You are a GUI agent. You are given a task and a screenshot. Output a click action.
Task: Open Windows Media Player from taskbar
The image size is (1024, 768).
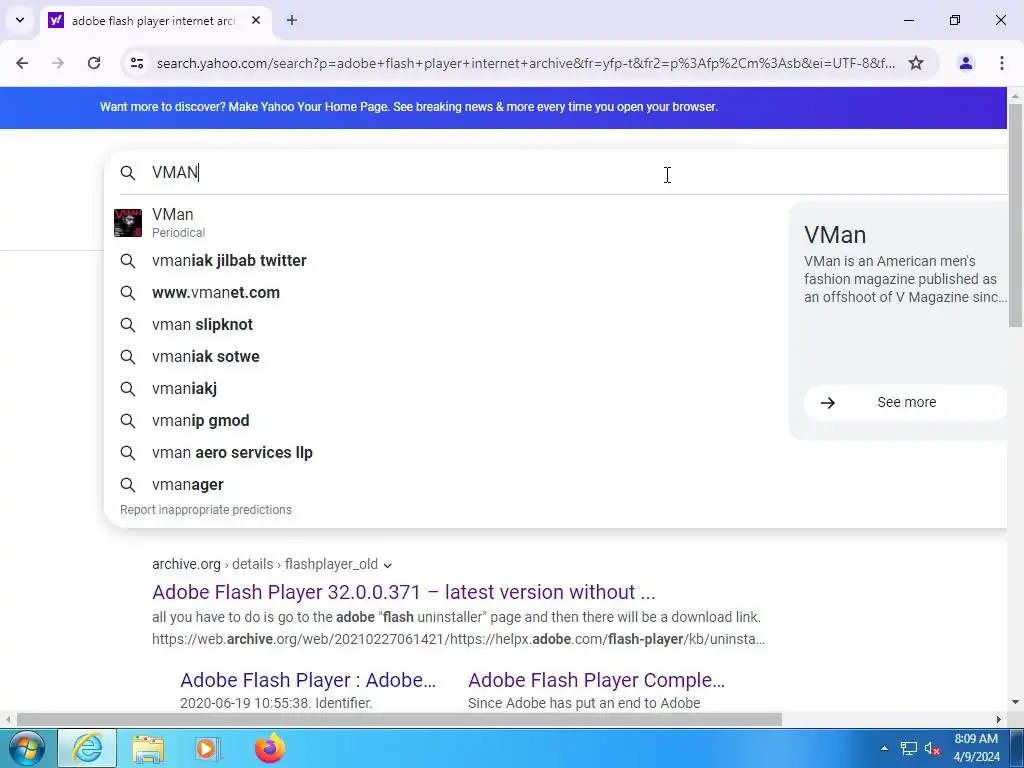[208, 748]
